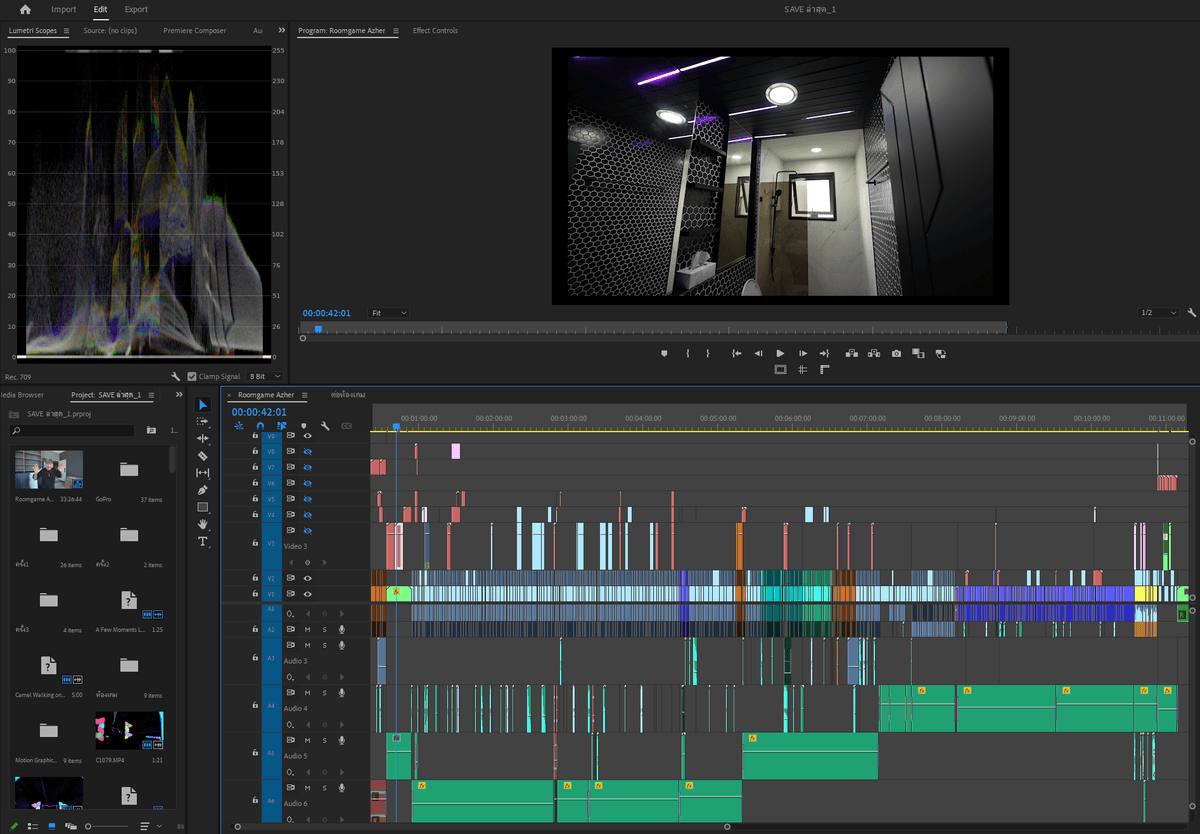Switch to the Import tab
Screen dimensions: 1200x834
click(x=64, y=10)
